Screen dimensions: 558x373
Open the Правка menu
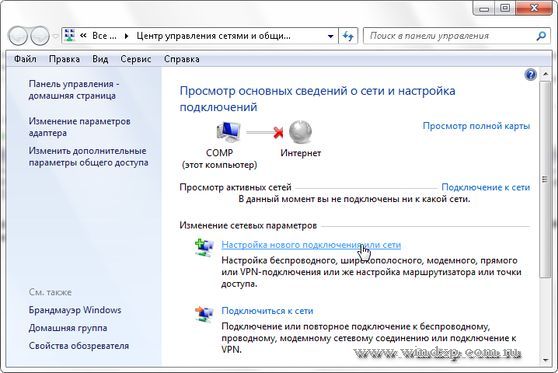tap(64, 59)
